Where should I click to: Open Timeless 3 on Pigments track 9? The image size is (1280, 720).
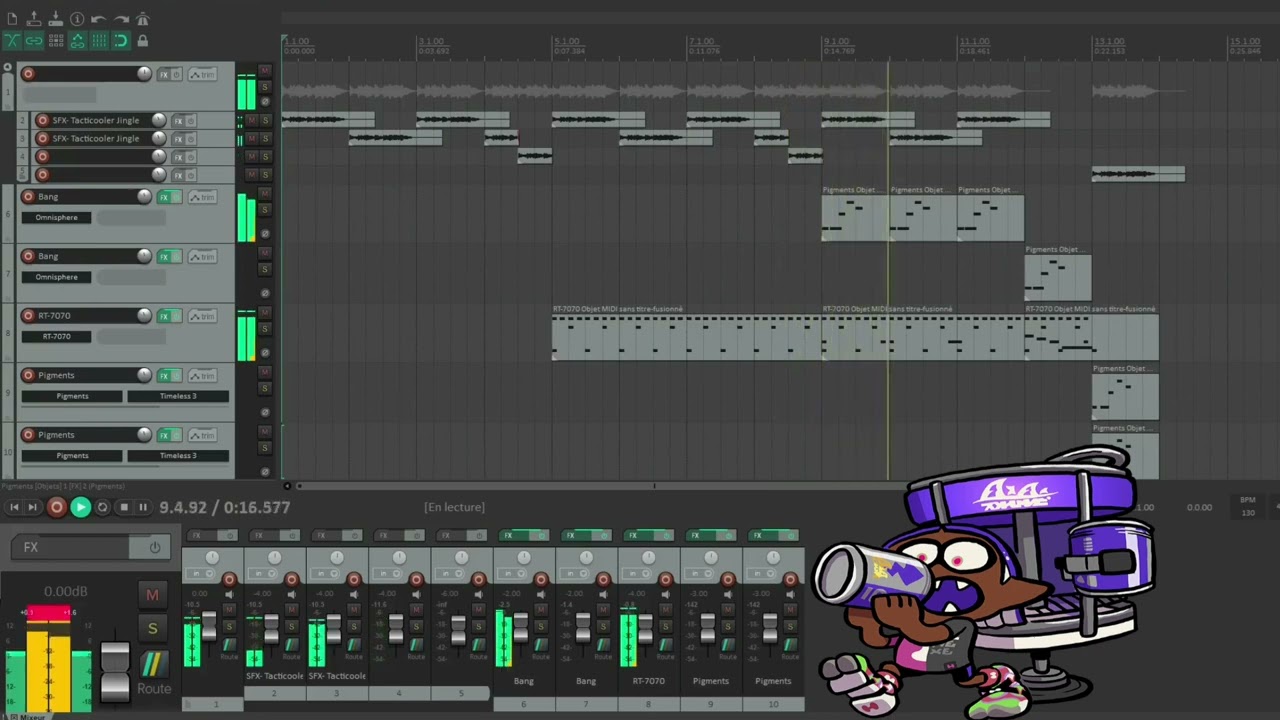(178, 396)
